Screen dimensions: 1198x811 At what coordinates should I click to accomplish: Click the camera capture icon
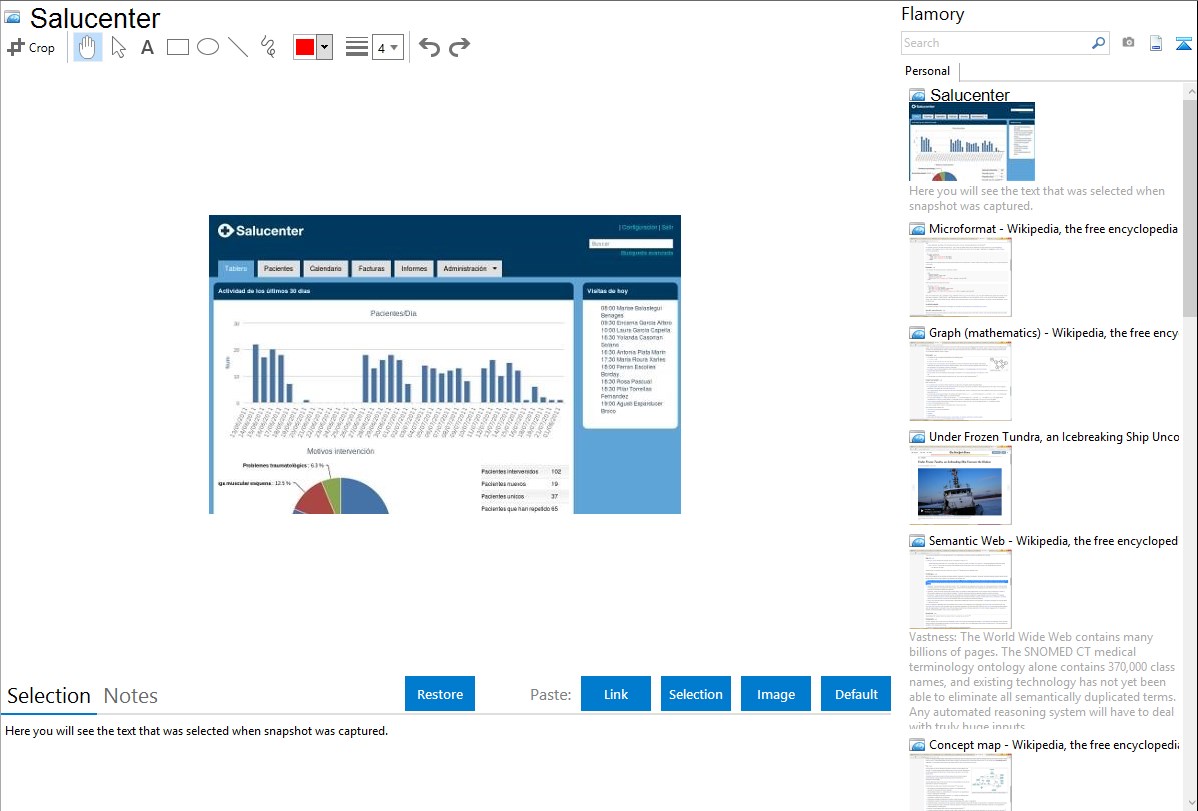click(1128, 43)
